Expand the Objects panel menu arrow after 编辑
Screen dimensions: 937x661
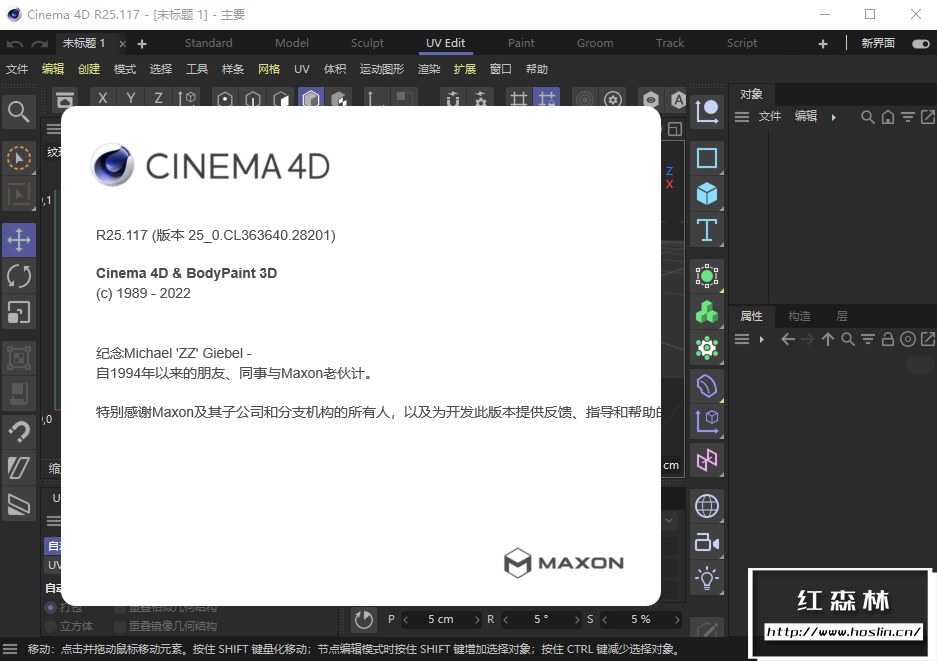coord(834,117)
